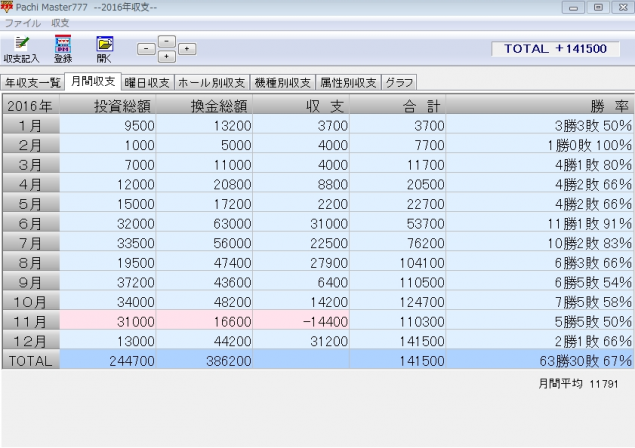
Task: Click the TOTAL row header
Action: click(x=31, y=361)
